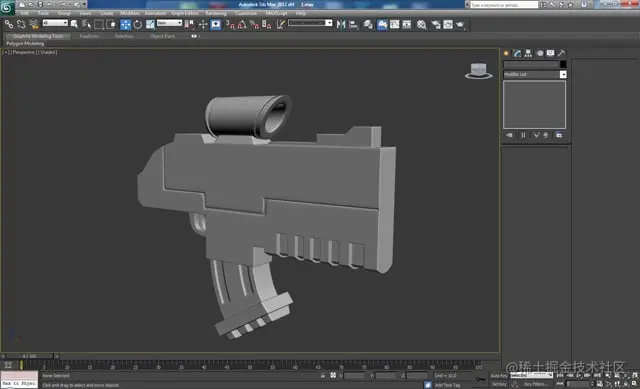Open the Tools menu

point(43,13)
